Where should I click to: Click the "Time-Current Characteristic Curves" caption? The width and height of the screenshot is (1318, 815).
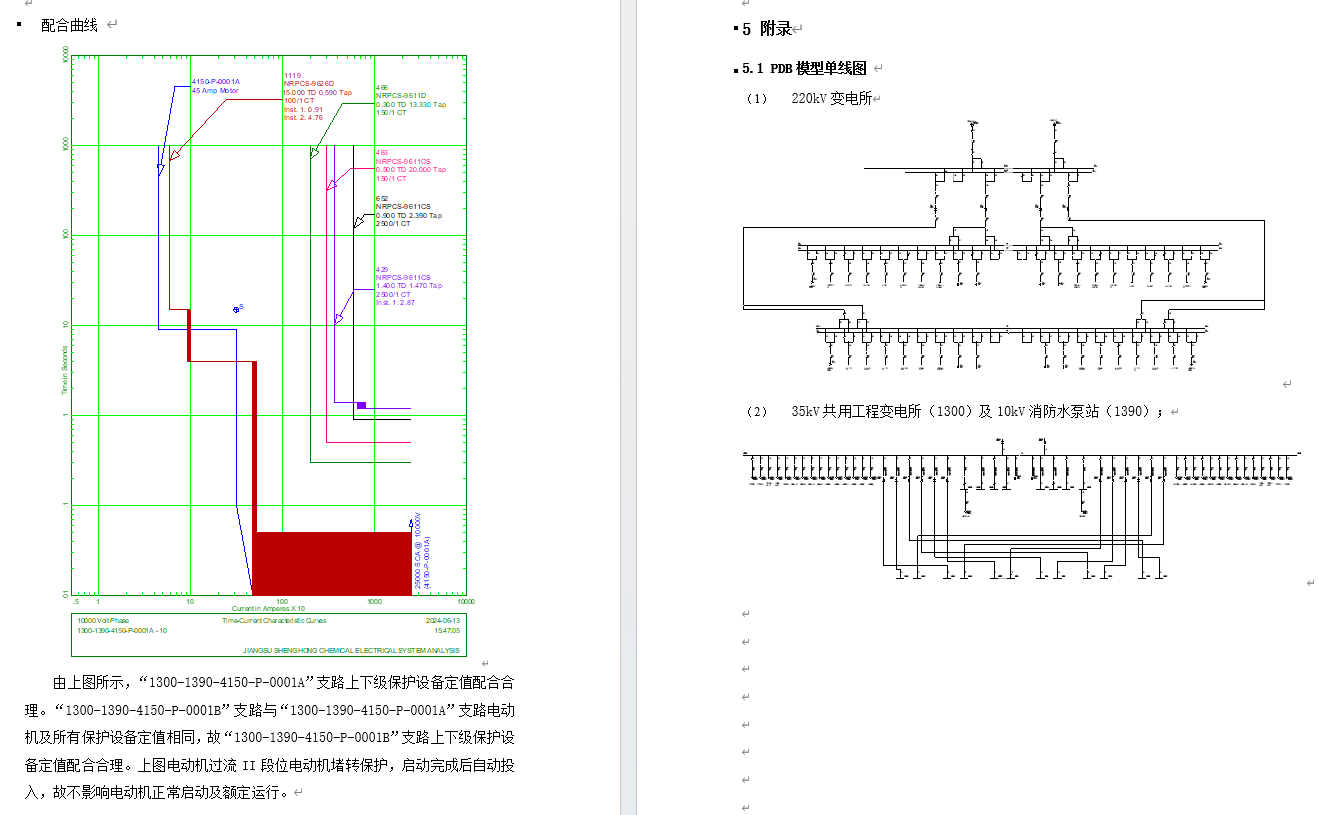[x=274, y=620]
